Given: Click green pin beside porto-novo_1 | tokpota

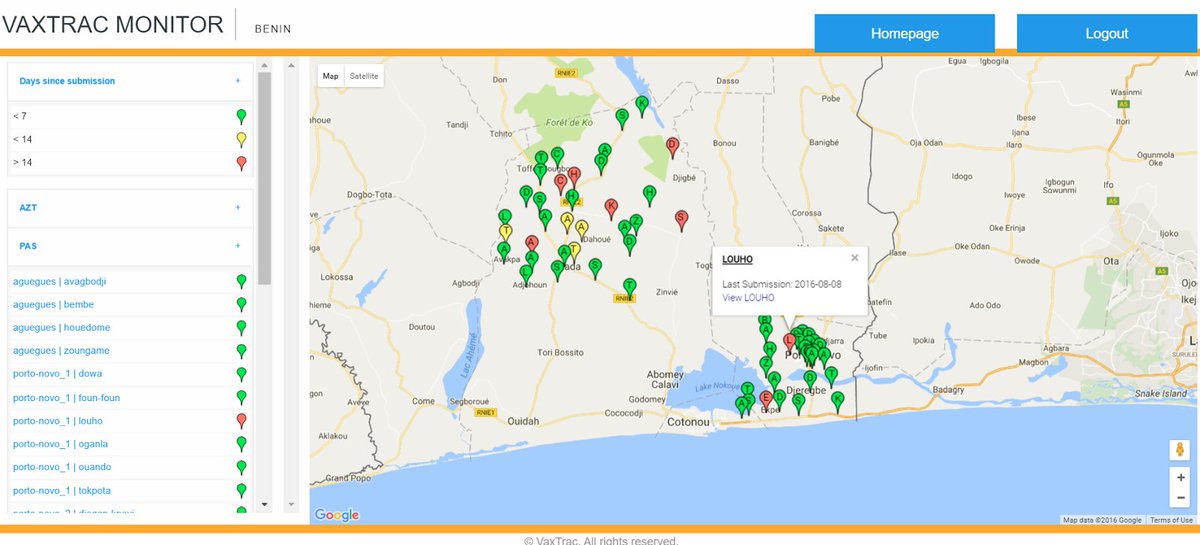Looking at the screenshot, I should (x=241, y=490).
